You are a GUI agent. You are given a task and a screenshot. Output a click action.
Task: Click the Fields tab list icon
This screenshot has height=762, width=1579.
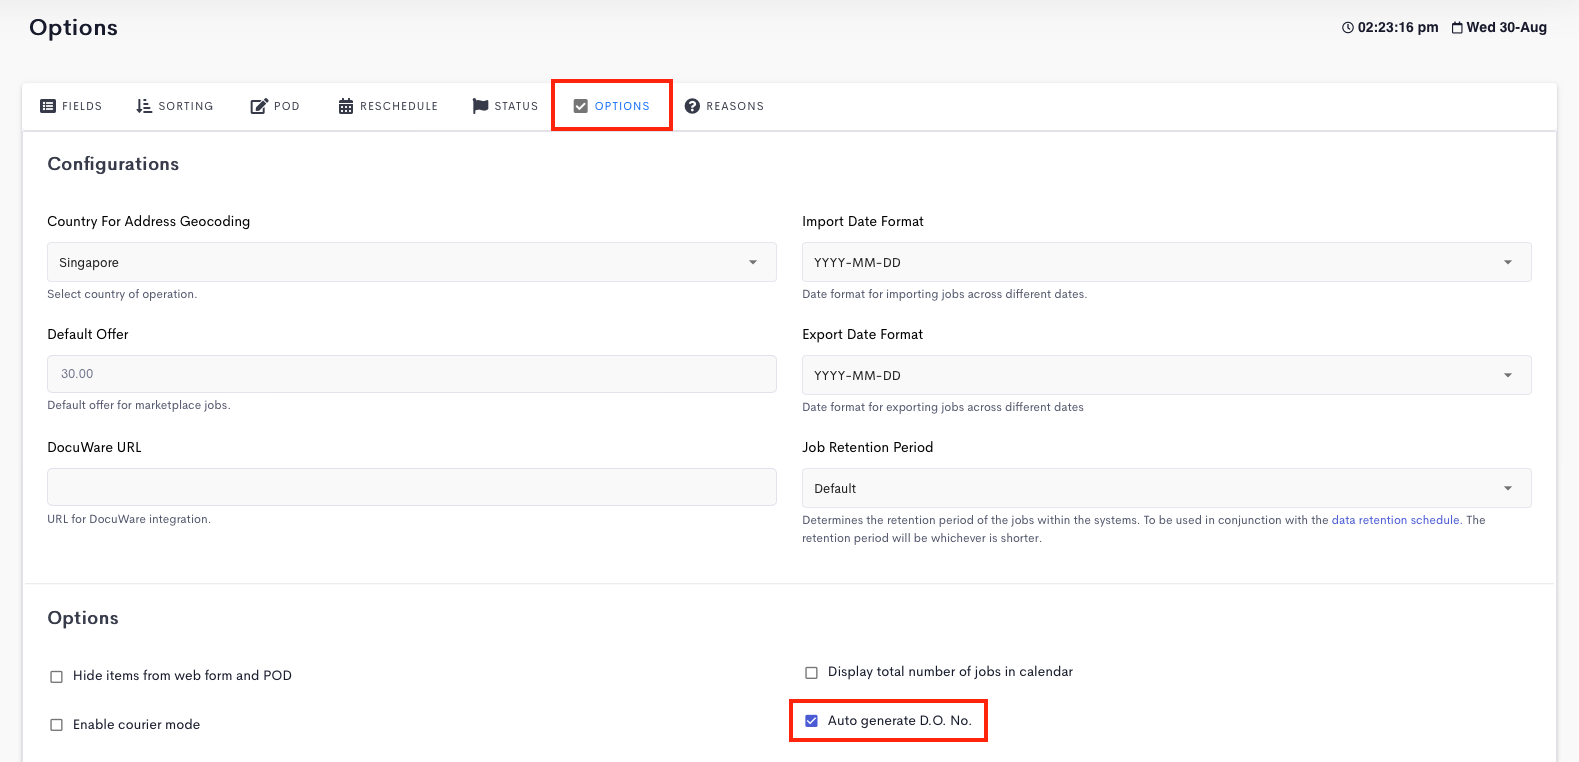(48, 106)
